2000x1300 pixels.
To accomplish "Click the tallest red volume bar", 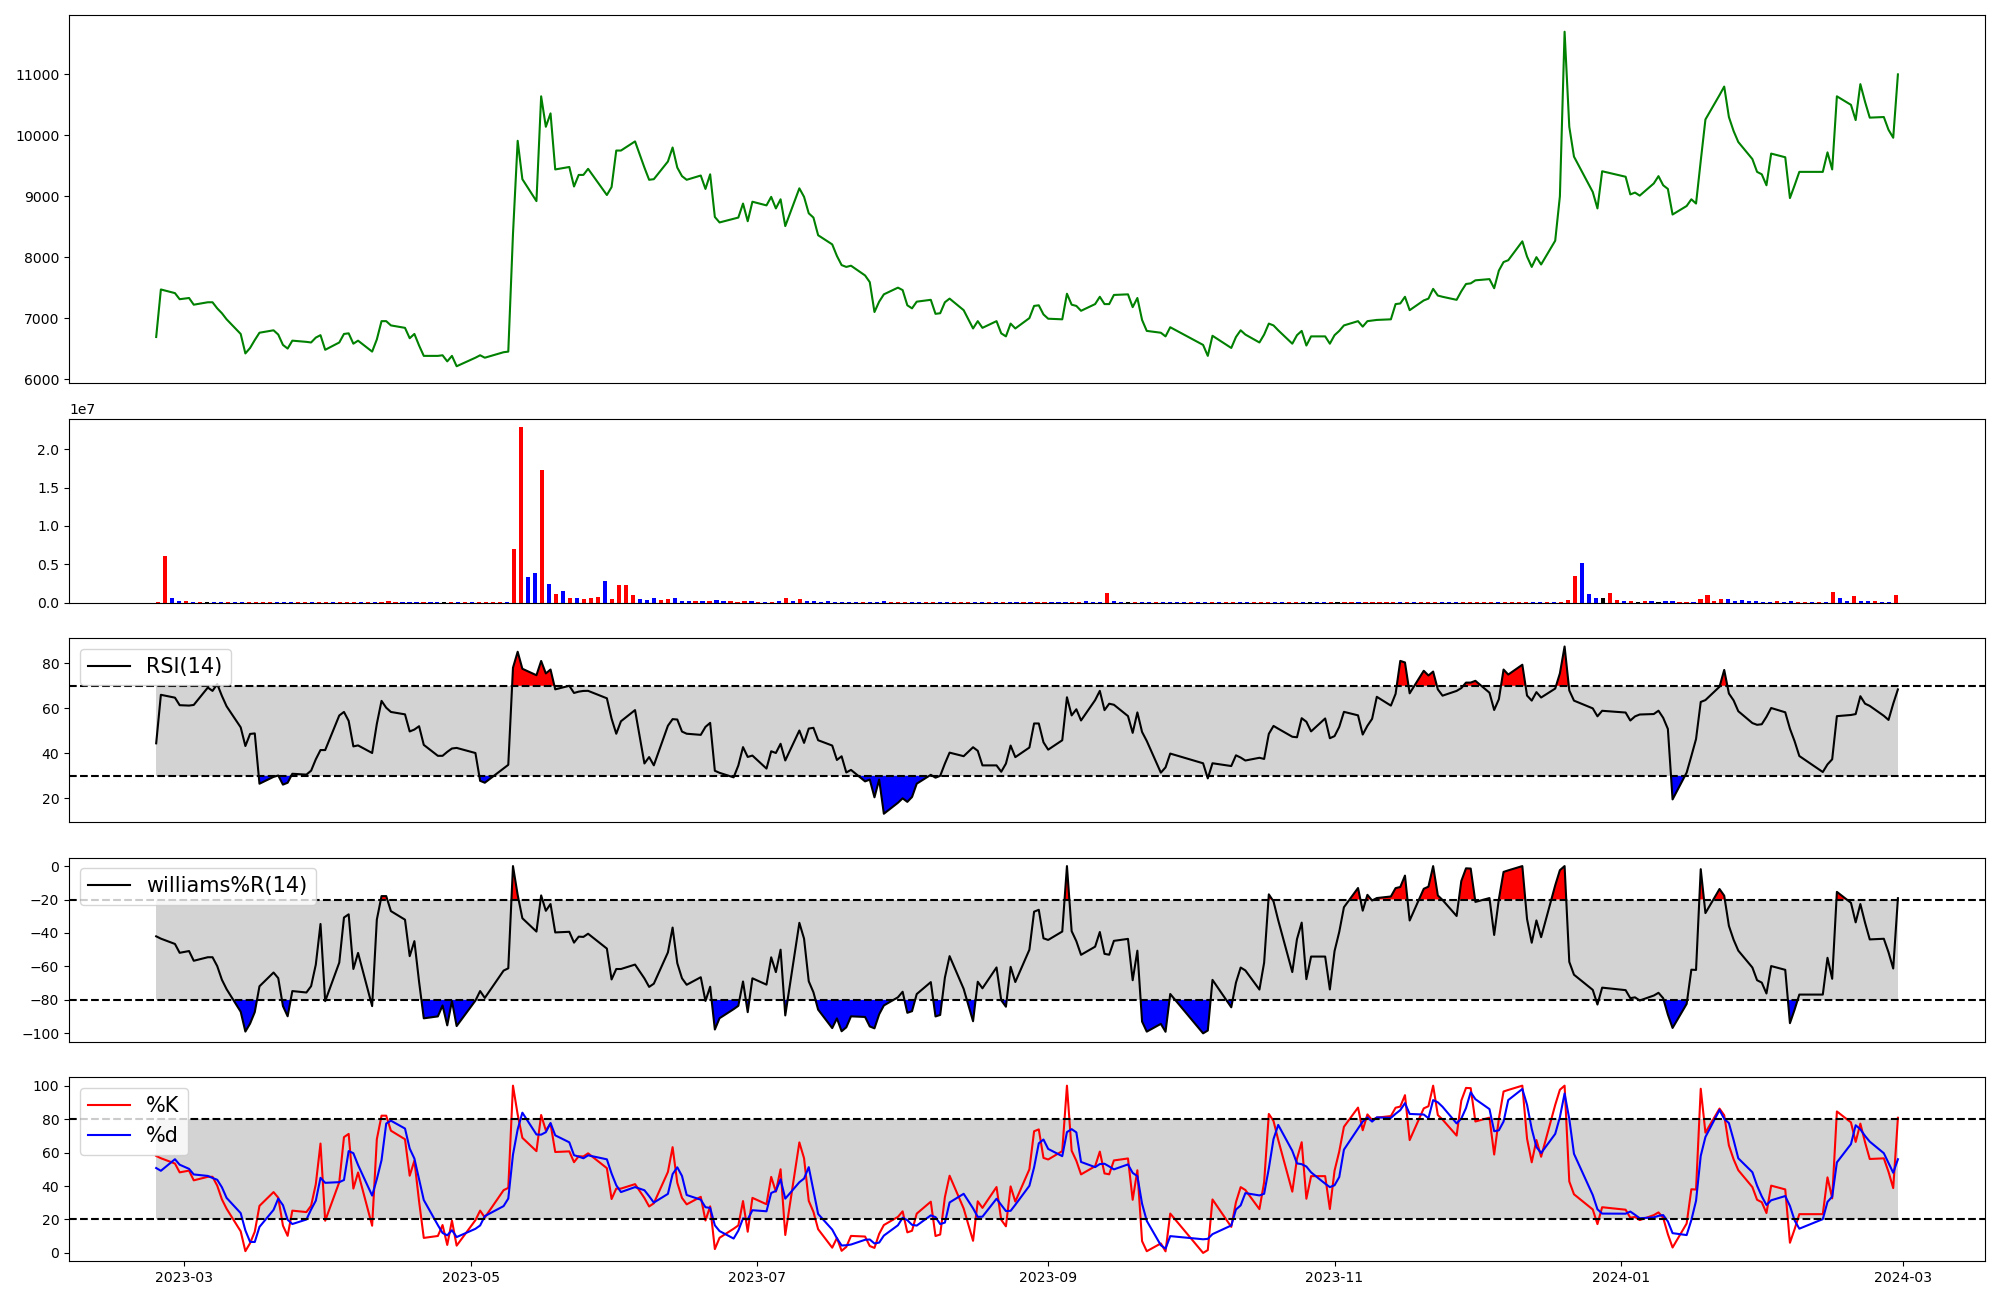I will point(521,515).
